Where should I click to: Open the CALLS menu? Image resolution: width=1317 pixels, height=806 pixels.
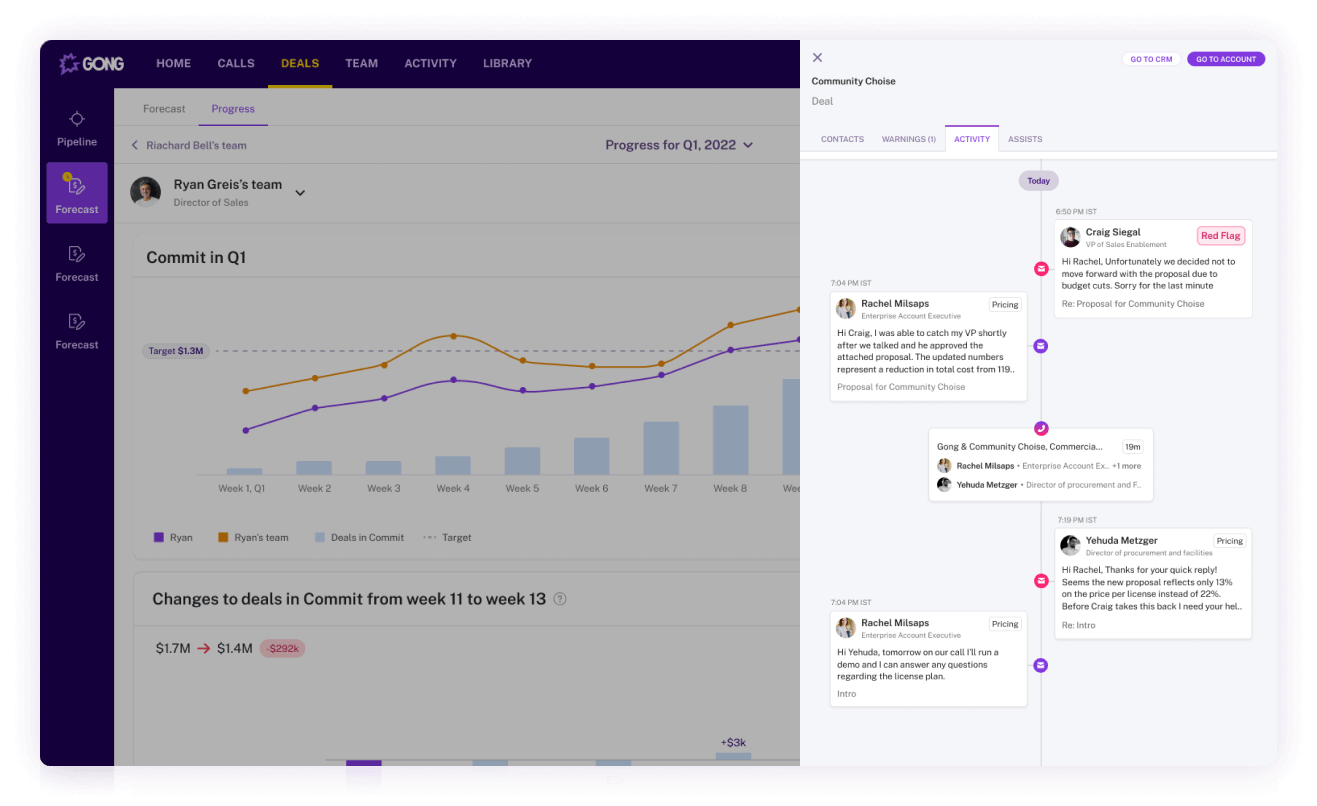236,63
